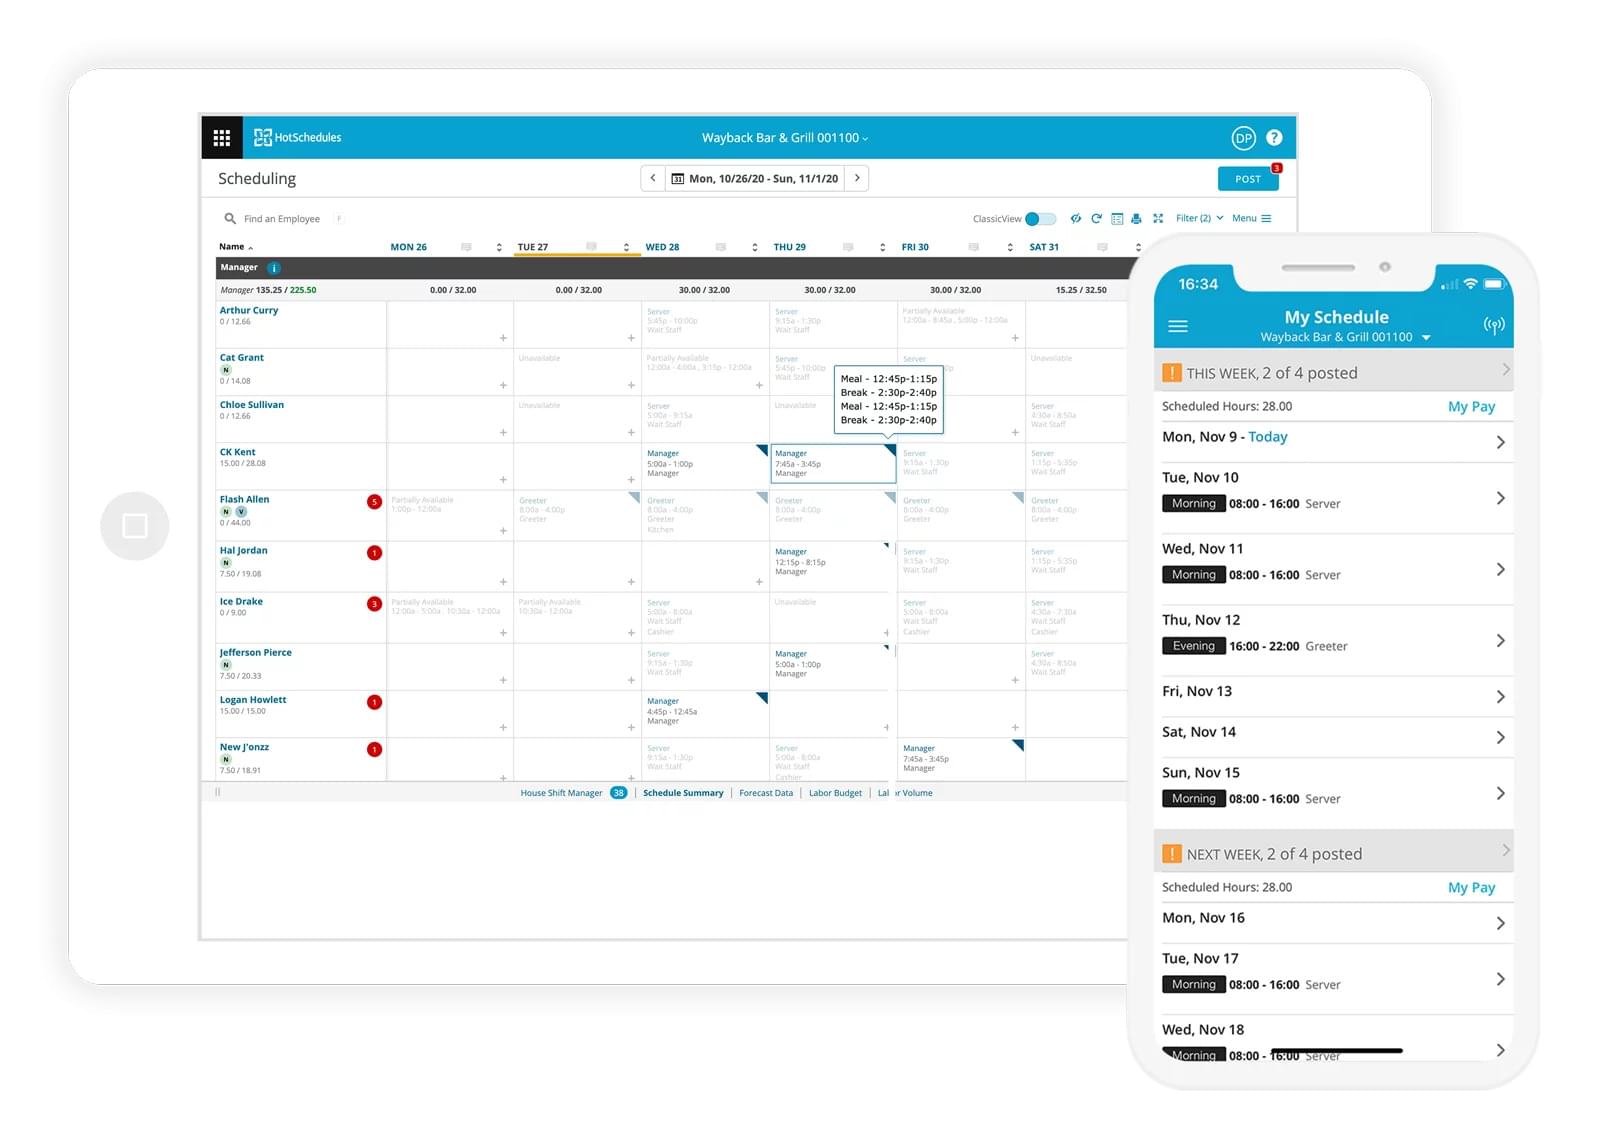
Task: Open the phone hamburger menu
Action: 1178,326
